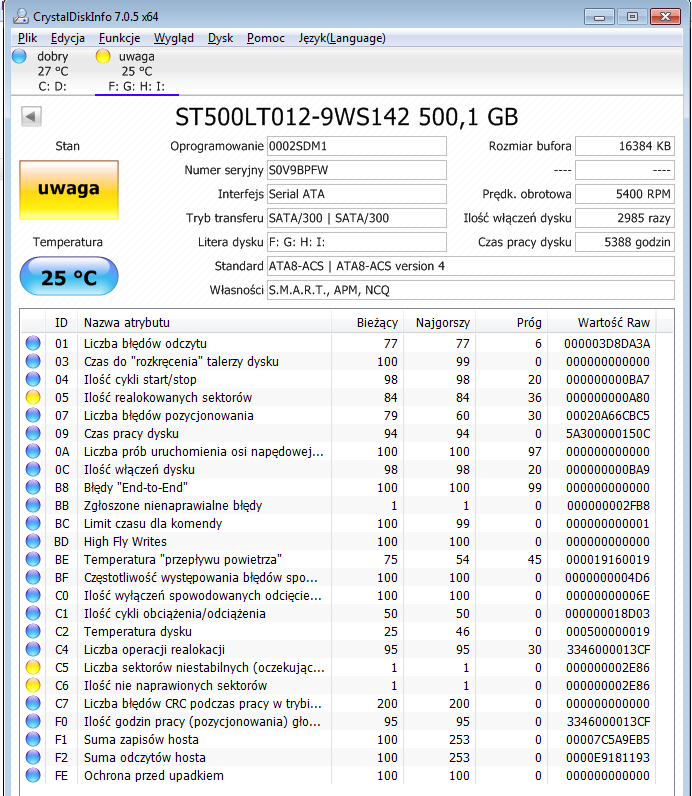Image resolution: width=692 pixels, height=796 pixels.
Task: Click status icon of attribute C1 row
Action: point(33,614)
